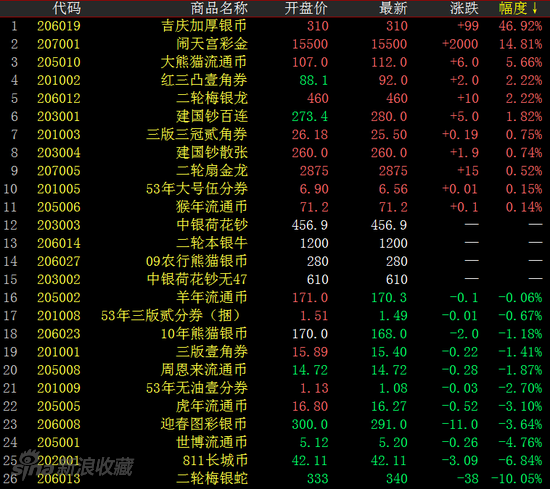Sort by the 商品名称 column header
Screen dimensions: 550x489
[219, 8]
